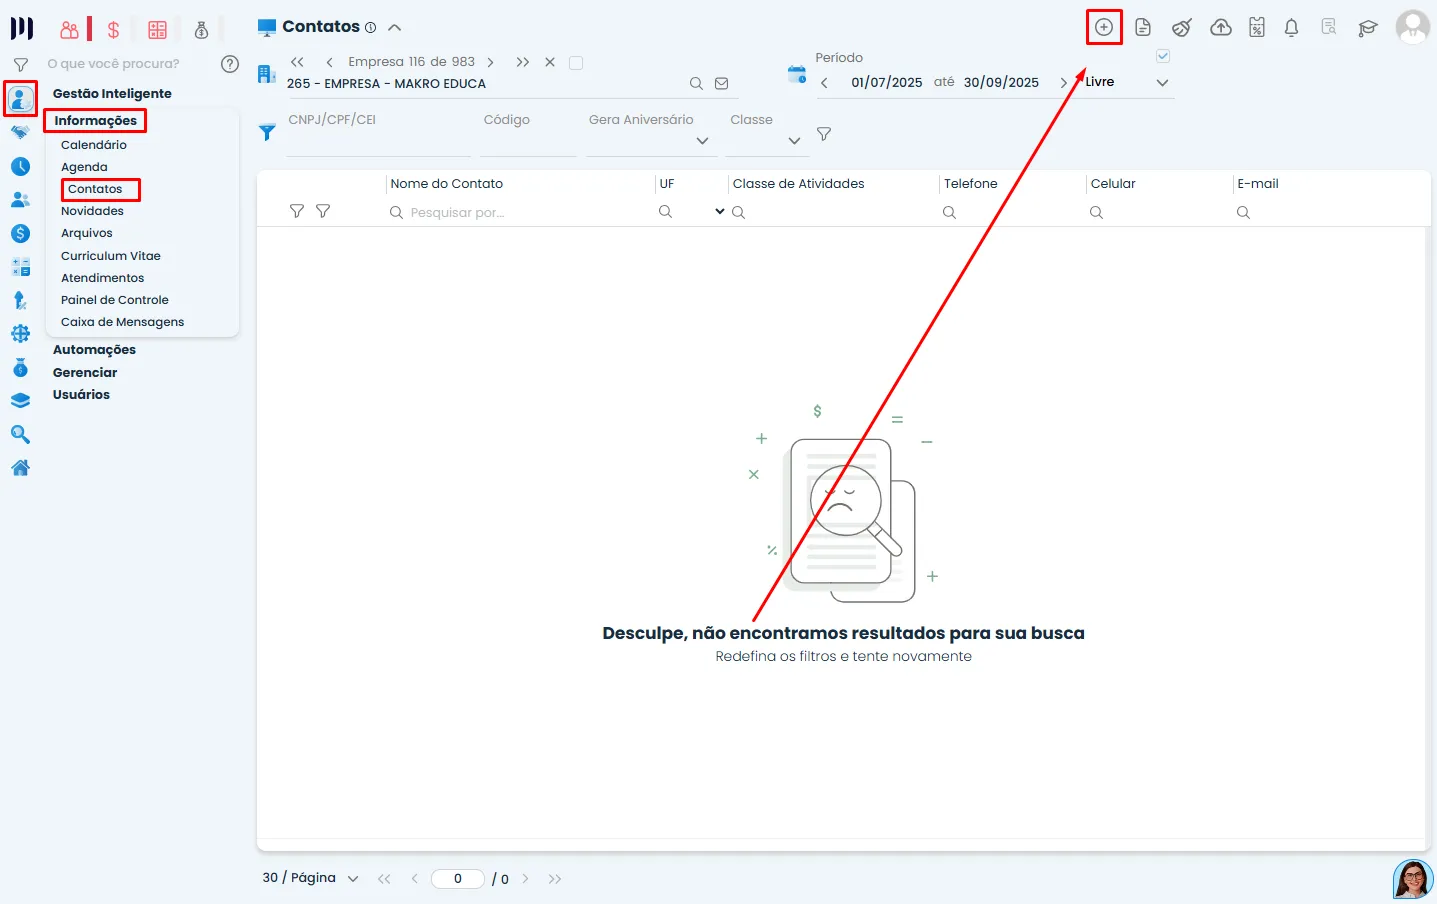Click the cloud upload icon
The height and width of the screenshot is (904, 1437).
coord(1221,28)
